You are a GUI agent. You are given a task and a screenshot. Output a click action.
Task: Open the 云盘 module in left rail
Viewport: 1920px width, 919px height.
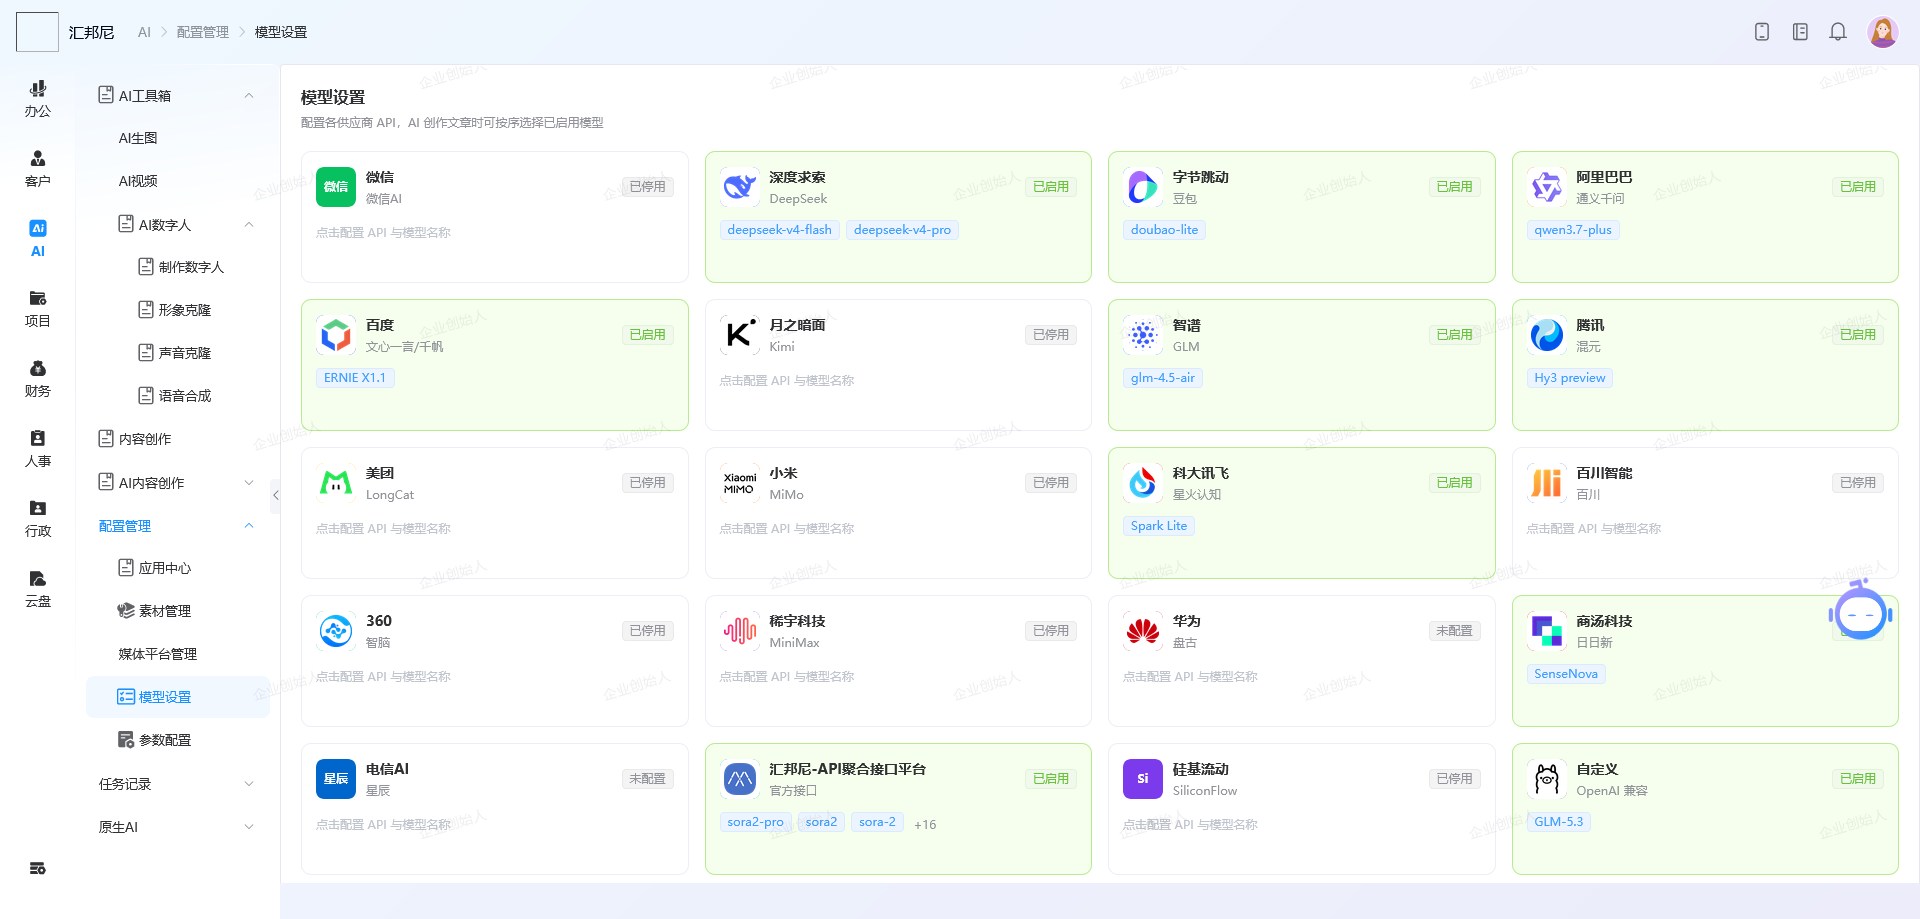[38, 589]
